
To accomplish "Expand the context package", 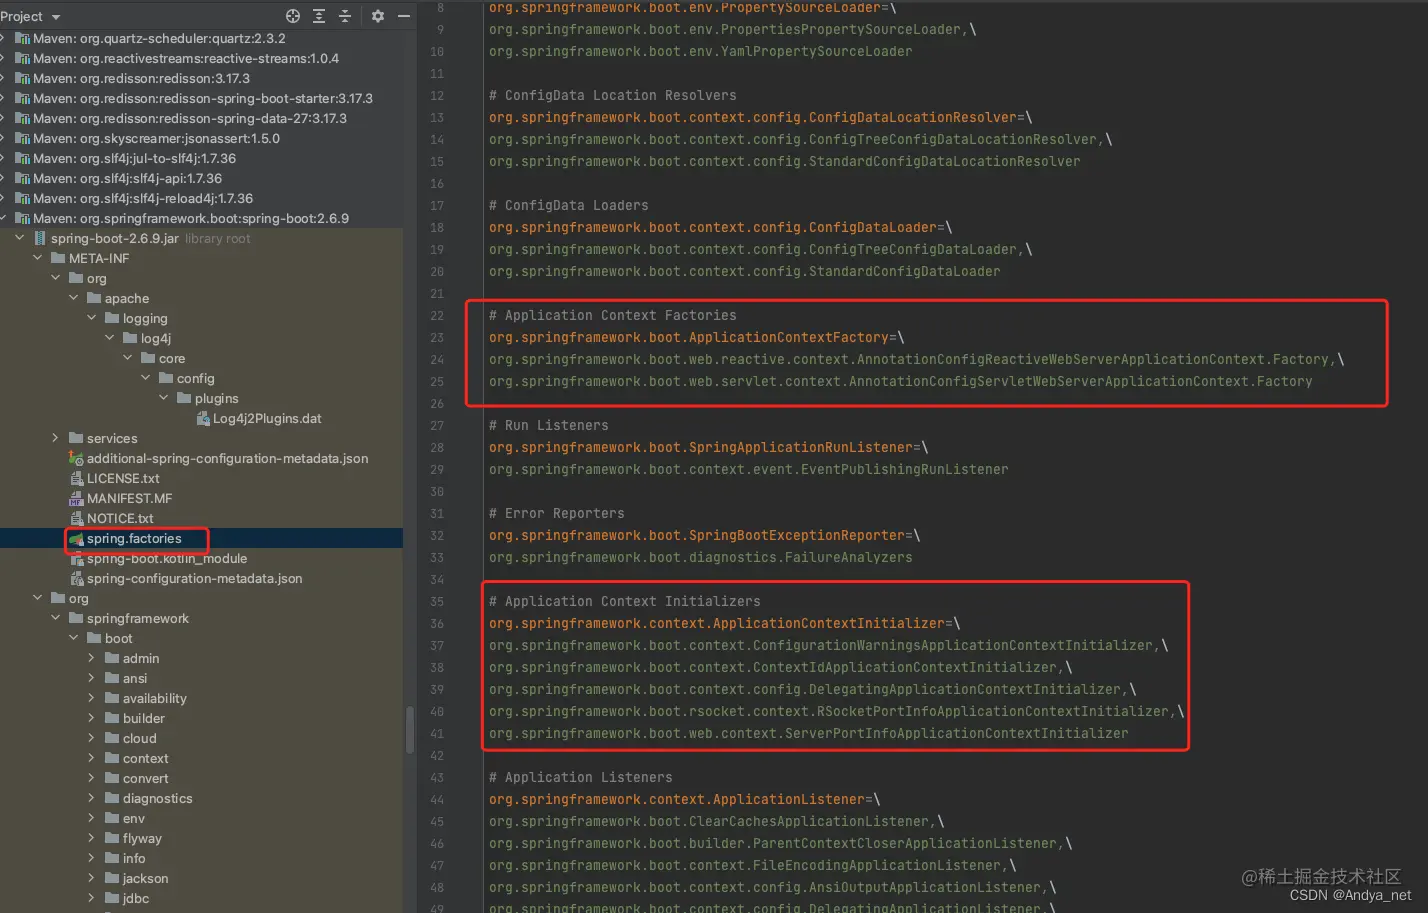I will [91, 758].
